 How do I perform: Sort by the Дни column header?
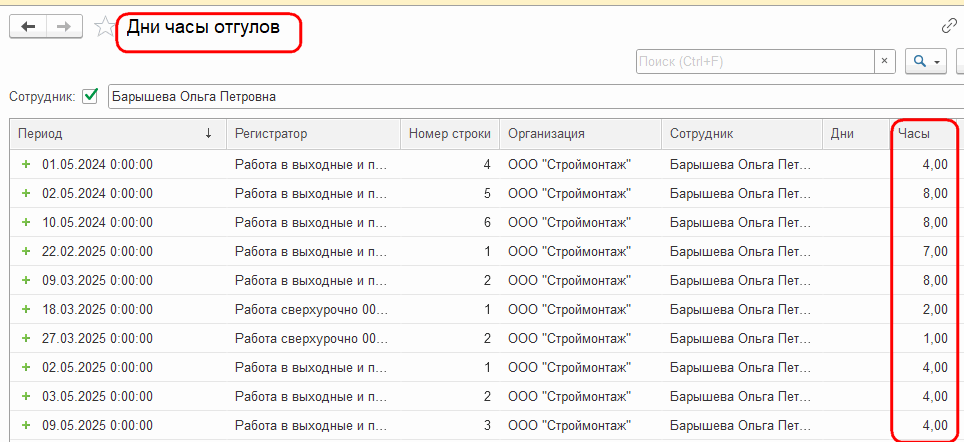click(x=856, y=134)
